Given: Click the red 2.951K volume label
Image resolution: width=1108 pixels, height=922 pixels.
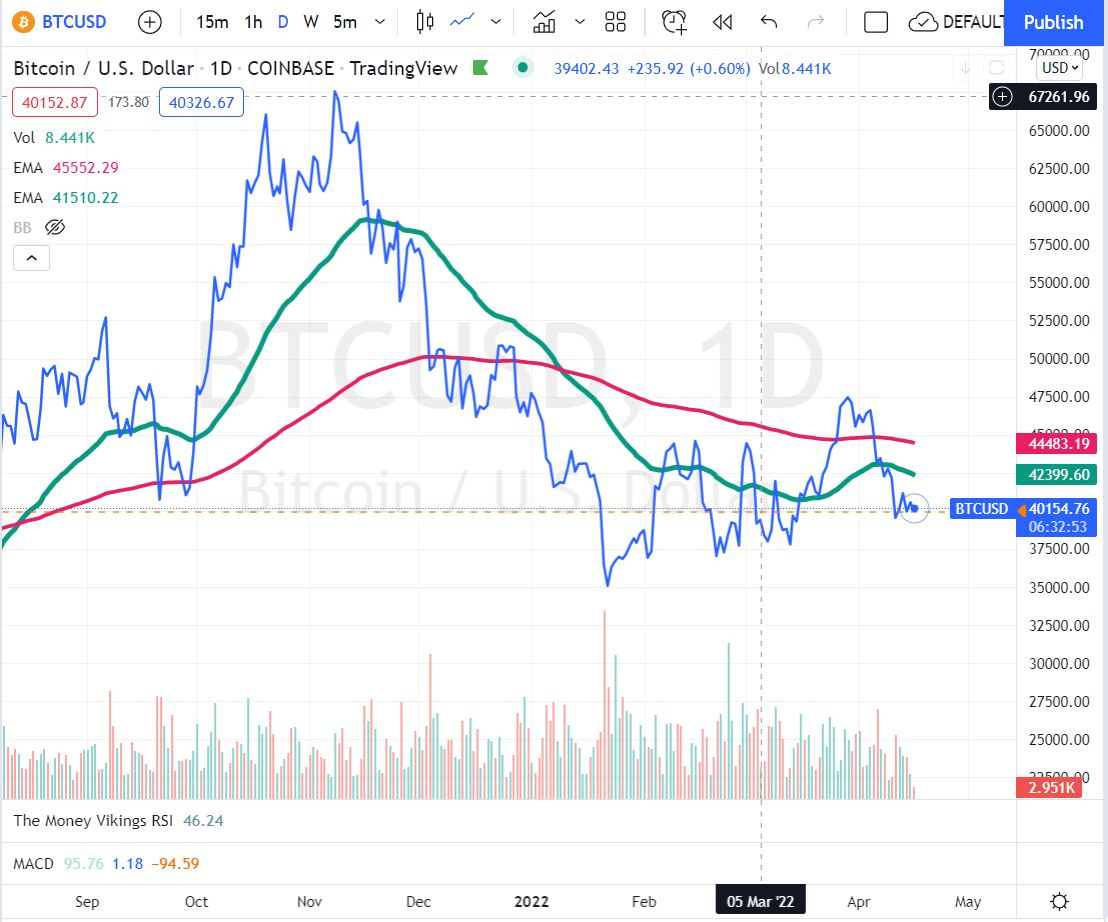Looking at the screenshot, I should (1049, 787).
